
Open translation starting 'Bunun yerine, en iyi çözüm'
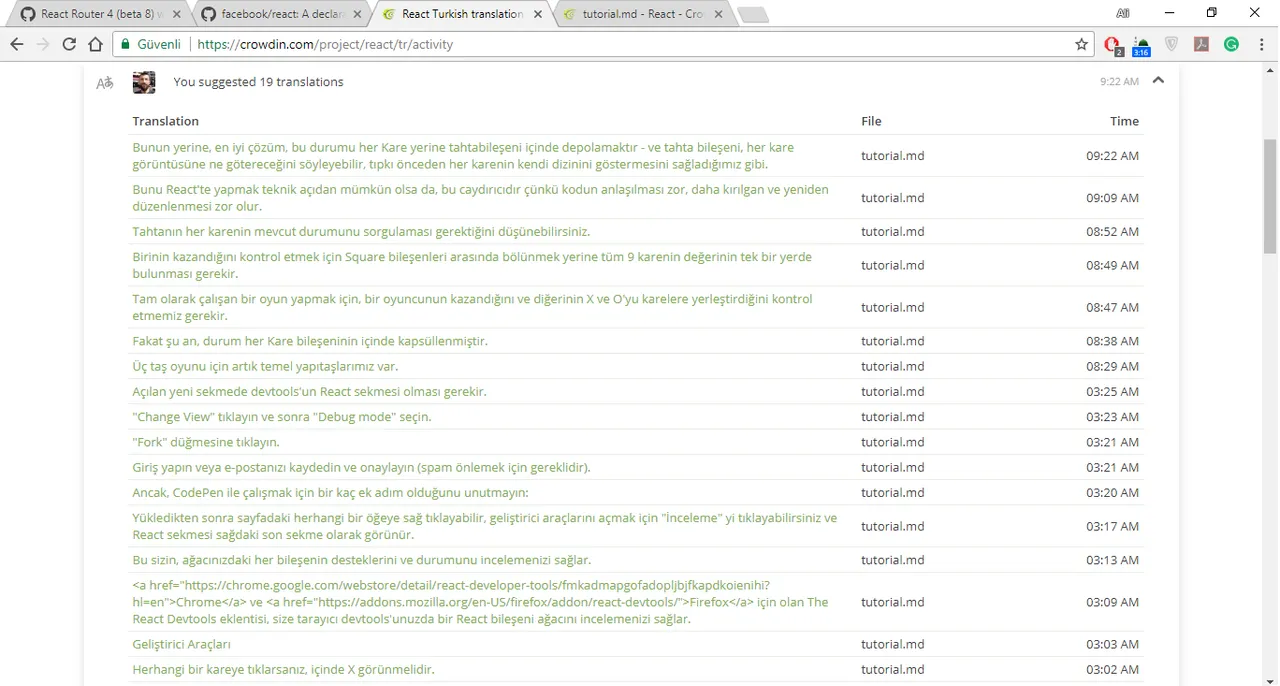[x=463, y=156]
